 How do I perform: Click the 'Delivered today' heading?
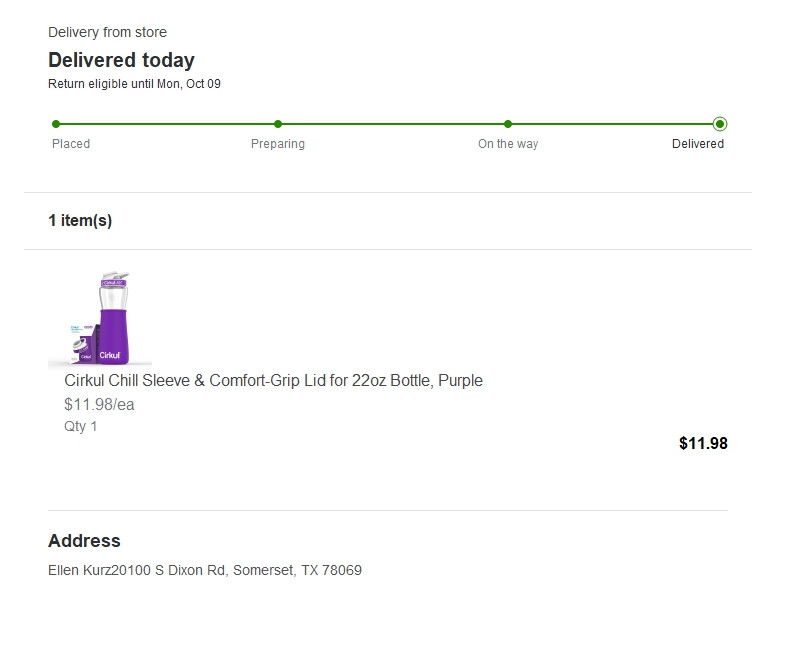tap(121, 60)
